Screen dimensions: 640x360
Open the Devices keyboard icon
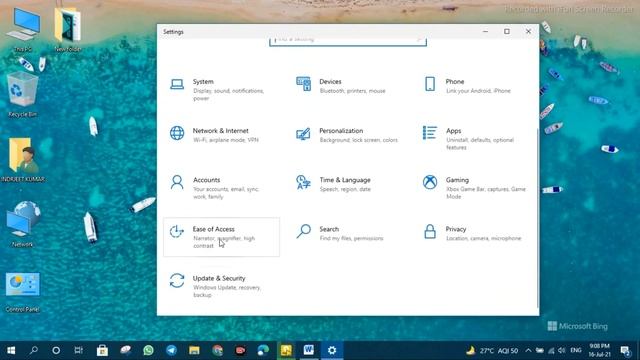click(x=303, y=84)
